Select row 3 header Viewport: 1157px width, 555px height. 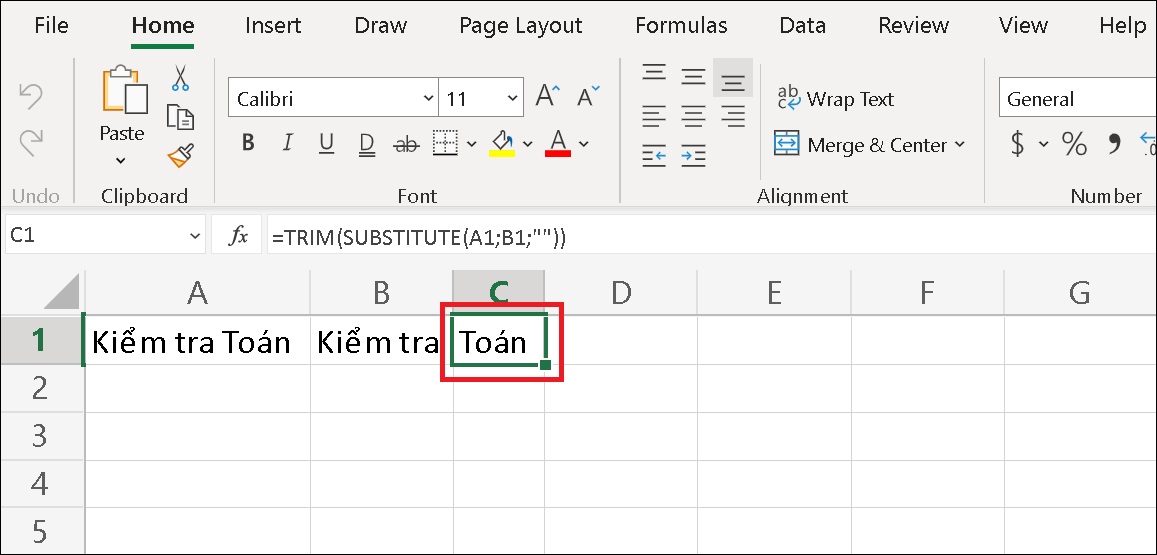tap(42, 435)
